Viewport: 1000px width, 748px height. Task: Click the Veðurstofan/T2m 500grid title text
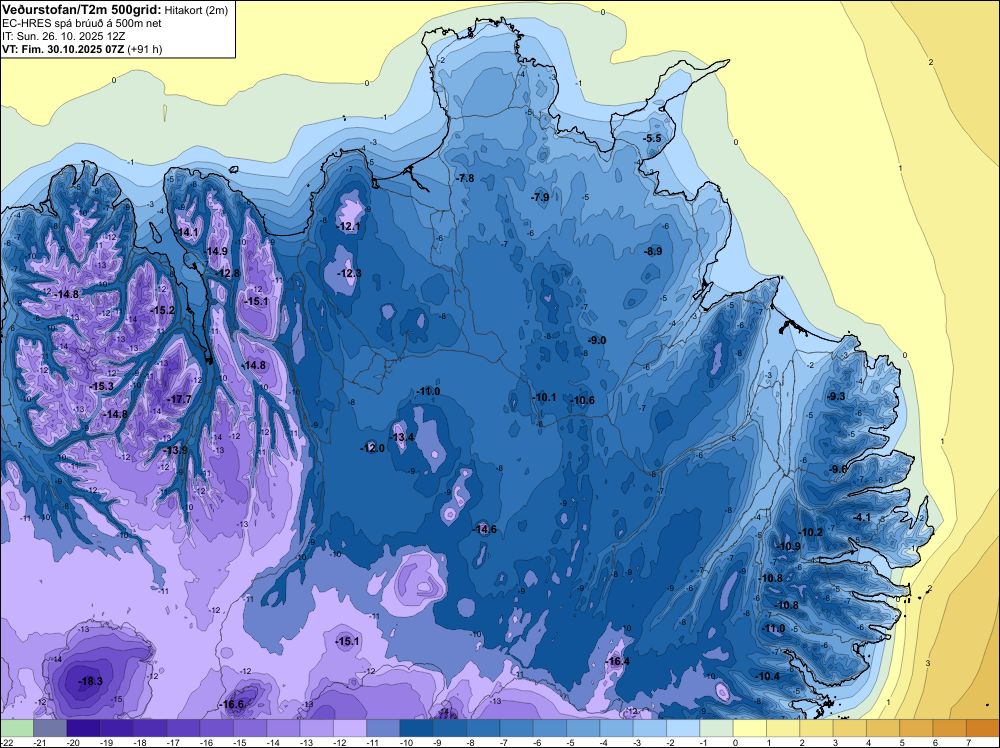82,9
